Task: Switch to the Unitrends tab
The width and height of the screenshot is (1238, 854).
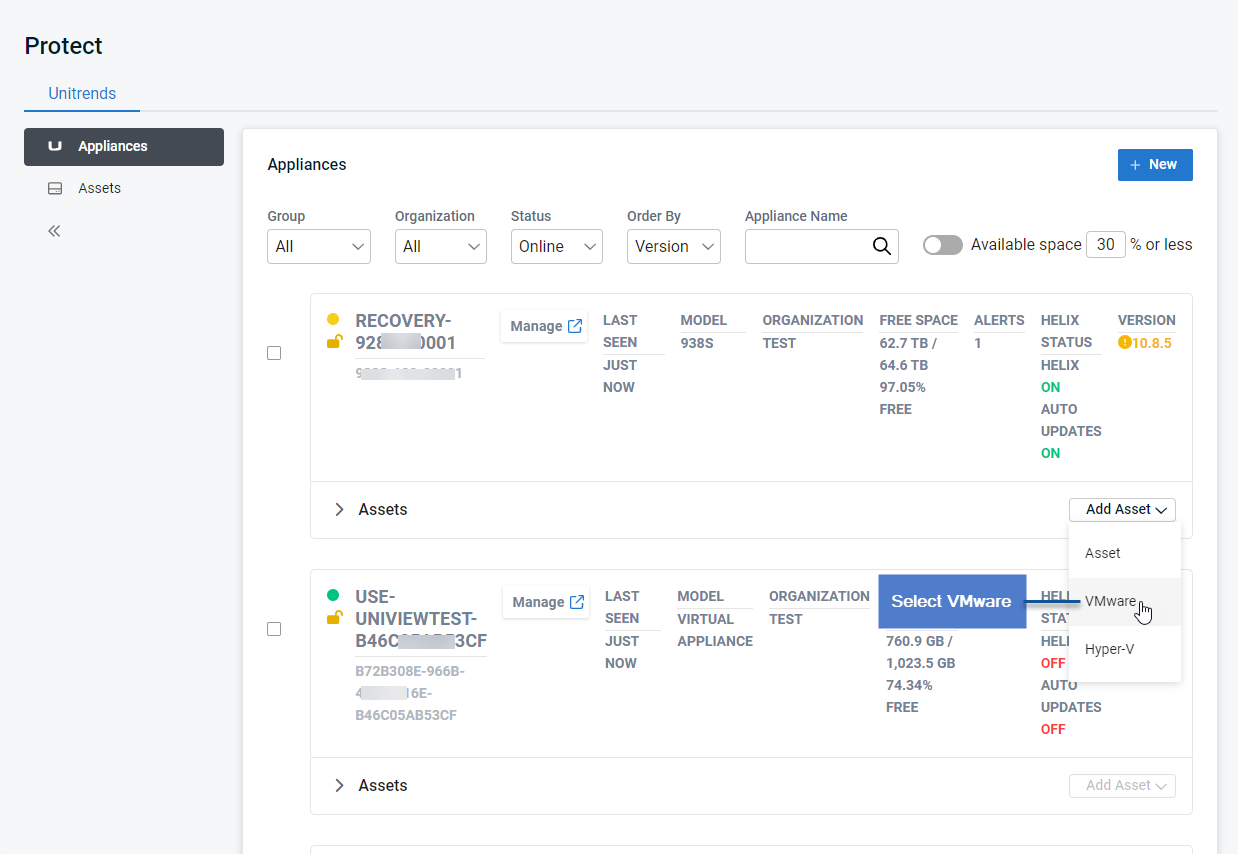Action: (x=82, y=94)
